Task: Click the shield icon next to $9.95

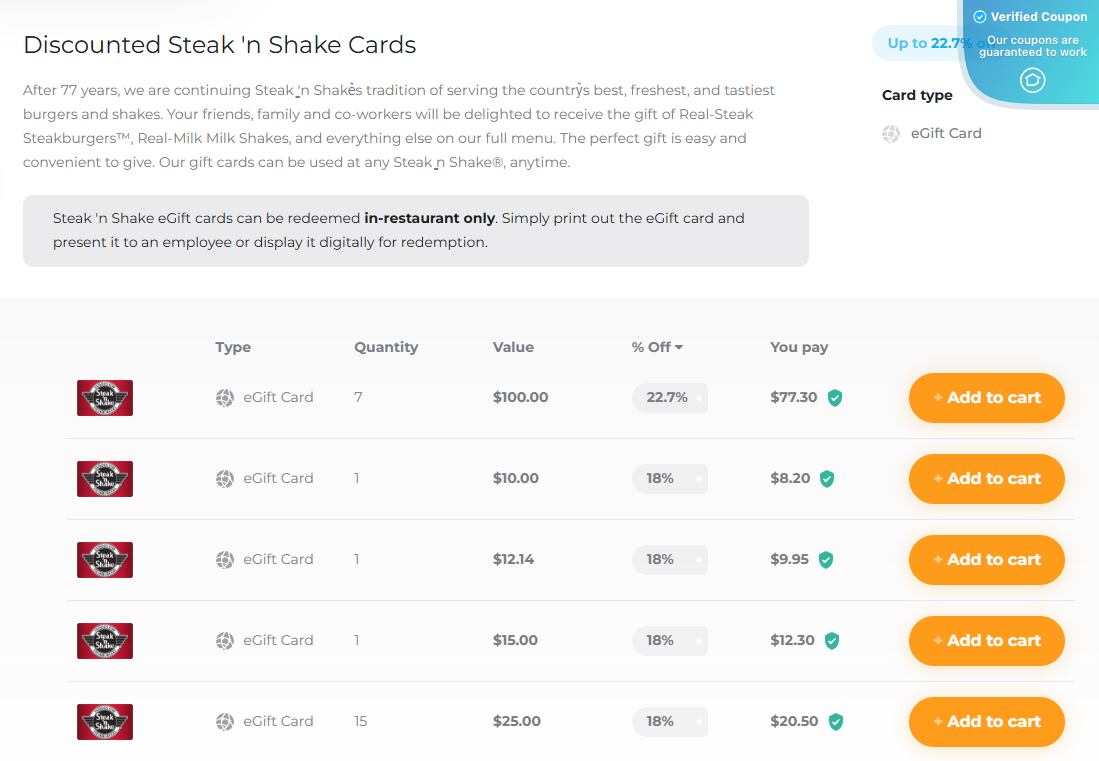Action: coord(826,560)
